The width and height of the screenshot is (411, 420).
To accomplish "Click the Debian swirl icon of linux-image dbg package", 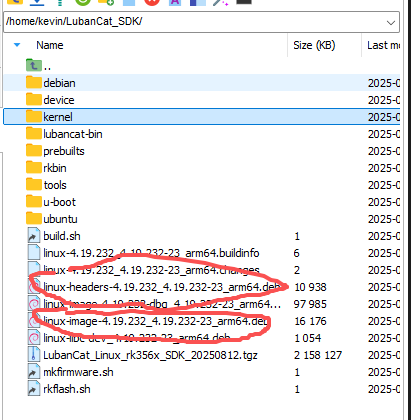I will point(34,304).
